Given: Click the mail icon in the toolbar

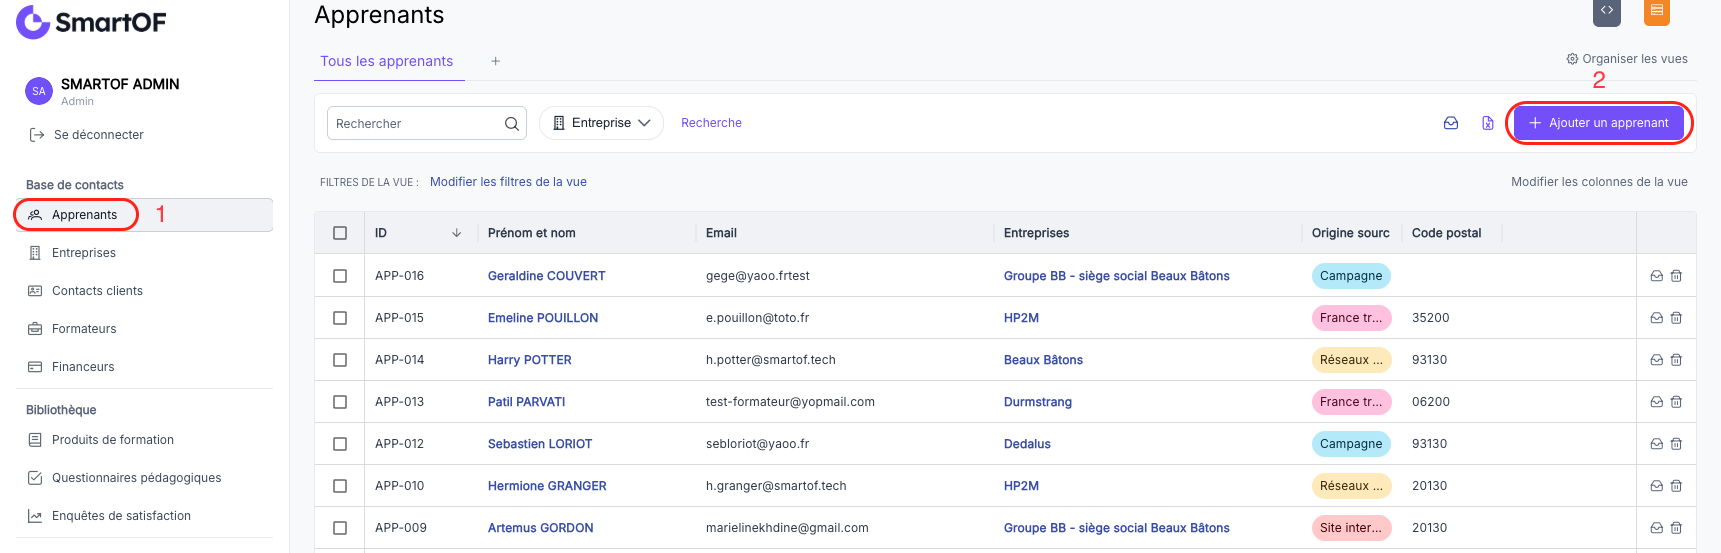Looking at the screenshot, I should coord(1450,123).
